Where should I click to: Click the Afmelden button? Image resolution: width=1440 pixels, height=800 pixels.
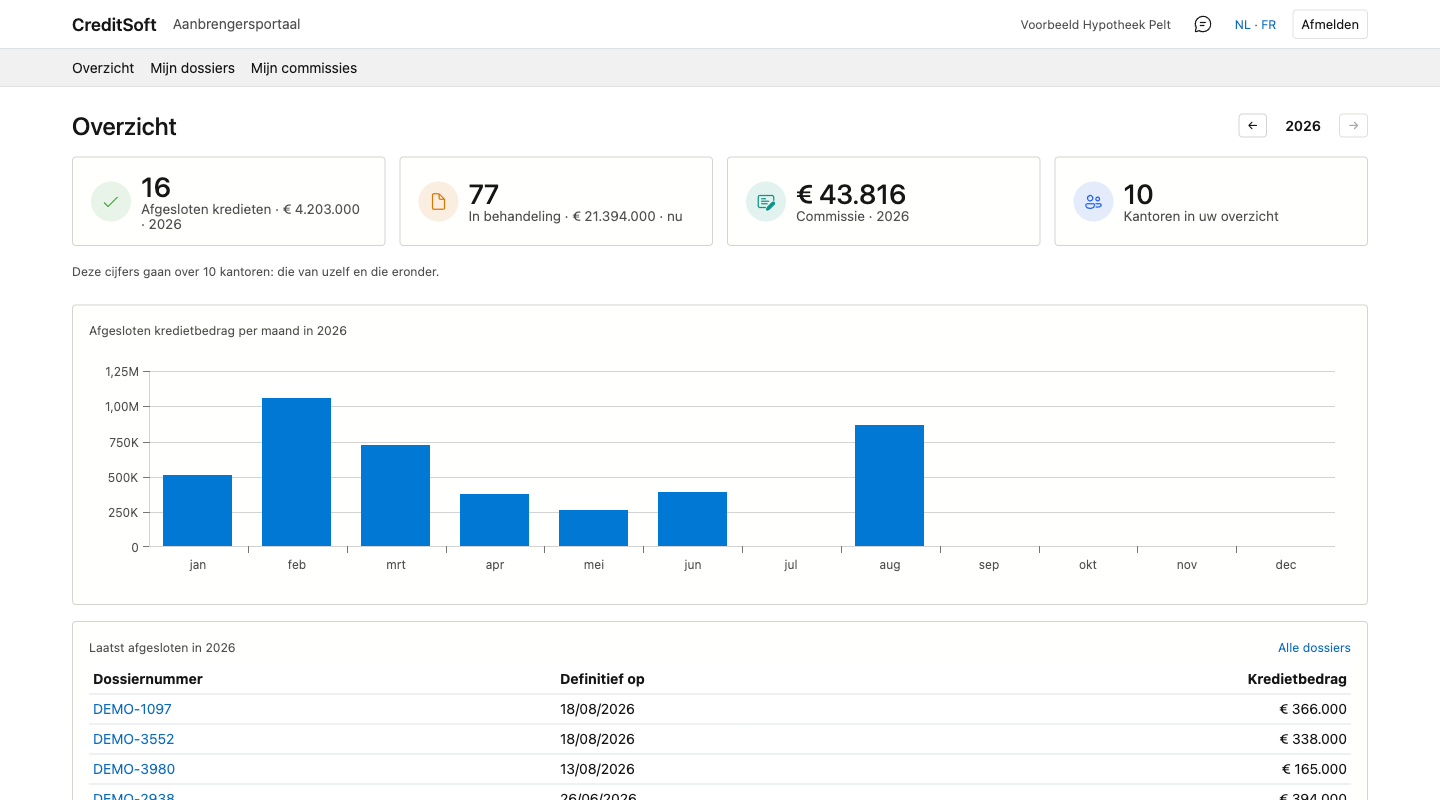(1330, 24)
